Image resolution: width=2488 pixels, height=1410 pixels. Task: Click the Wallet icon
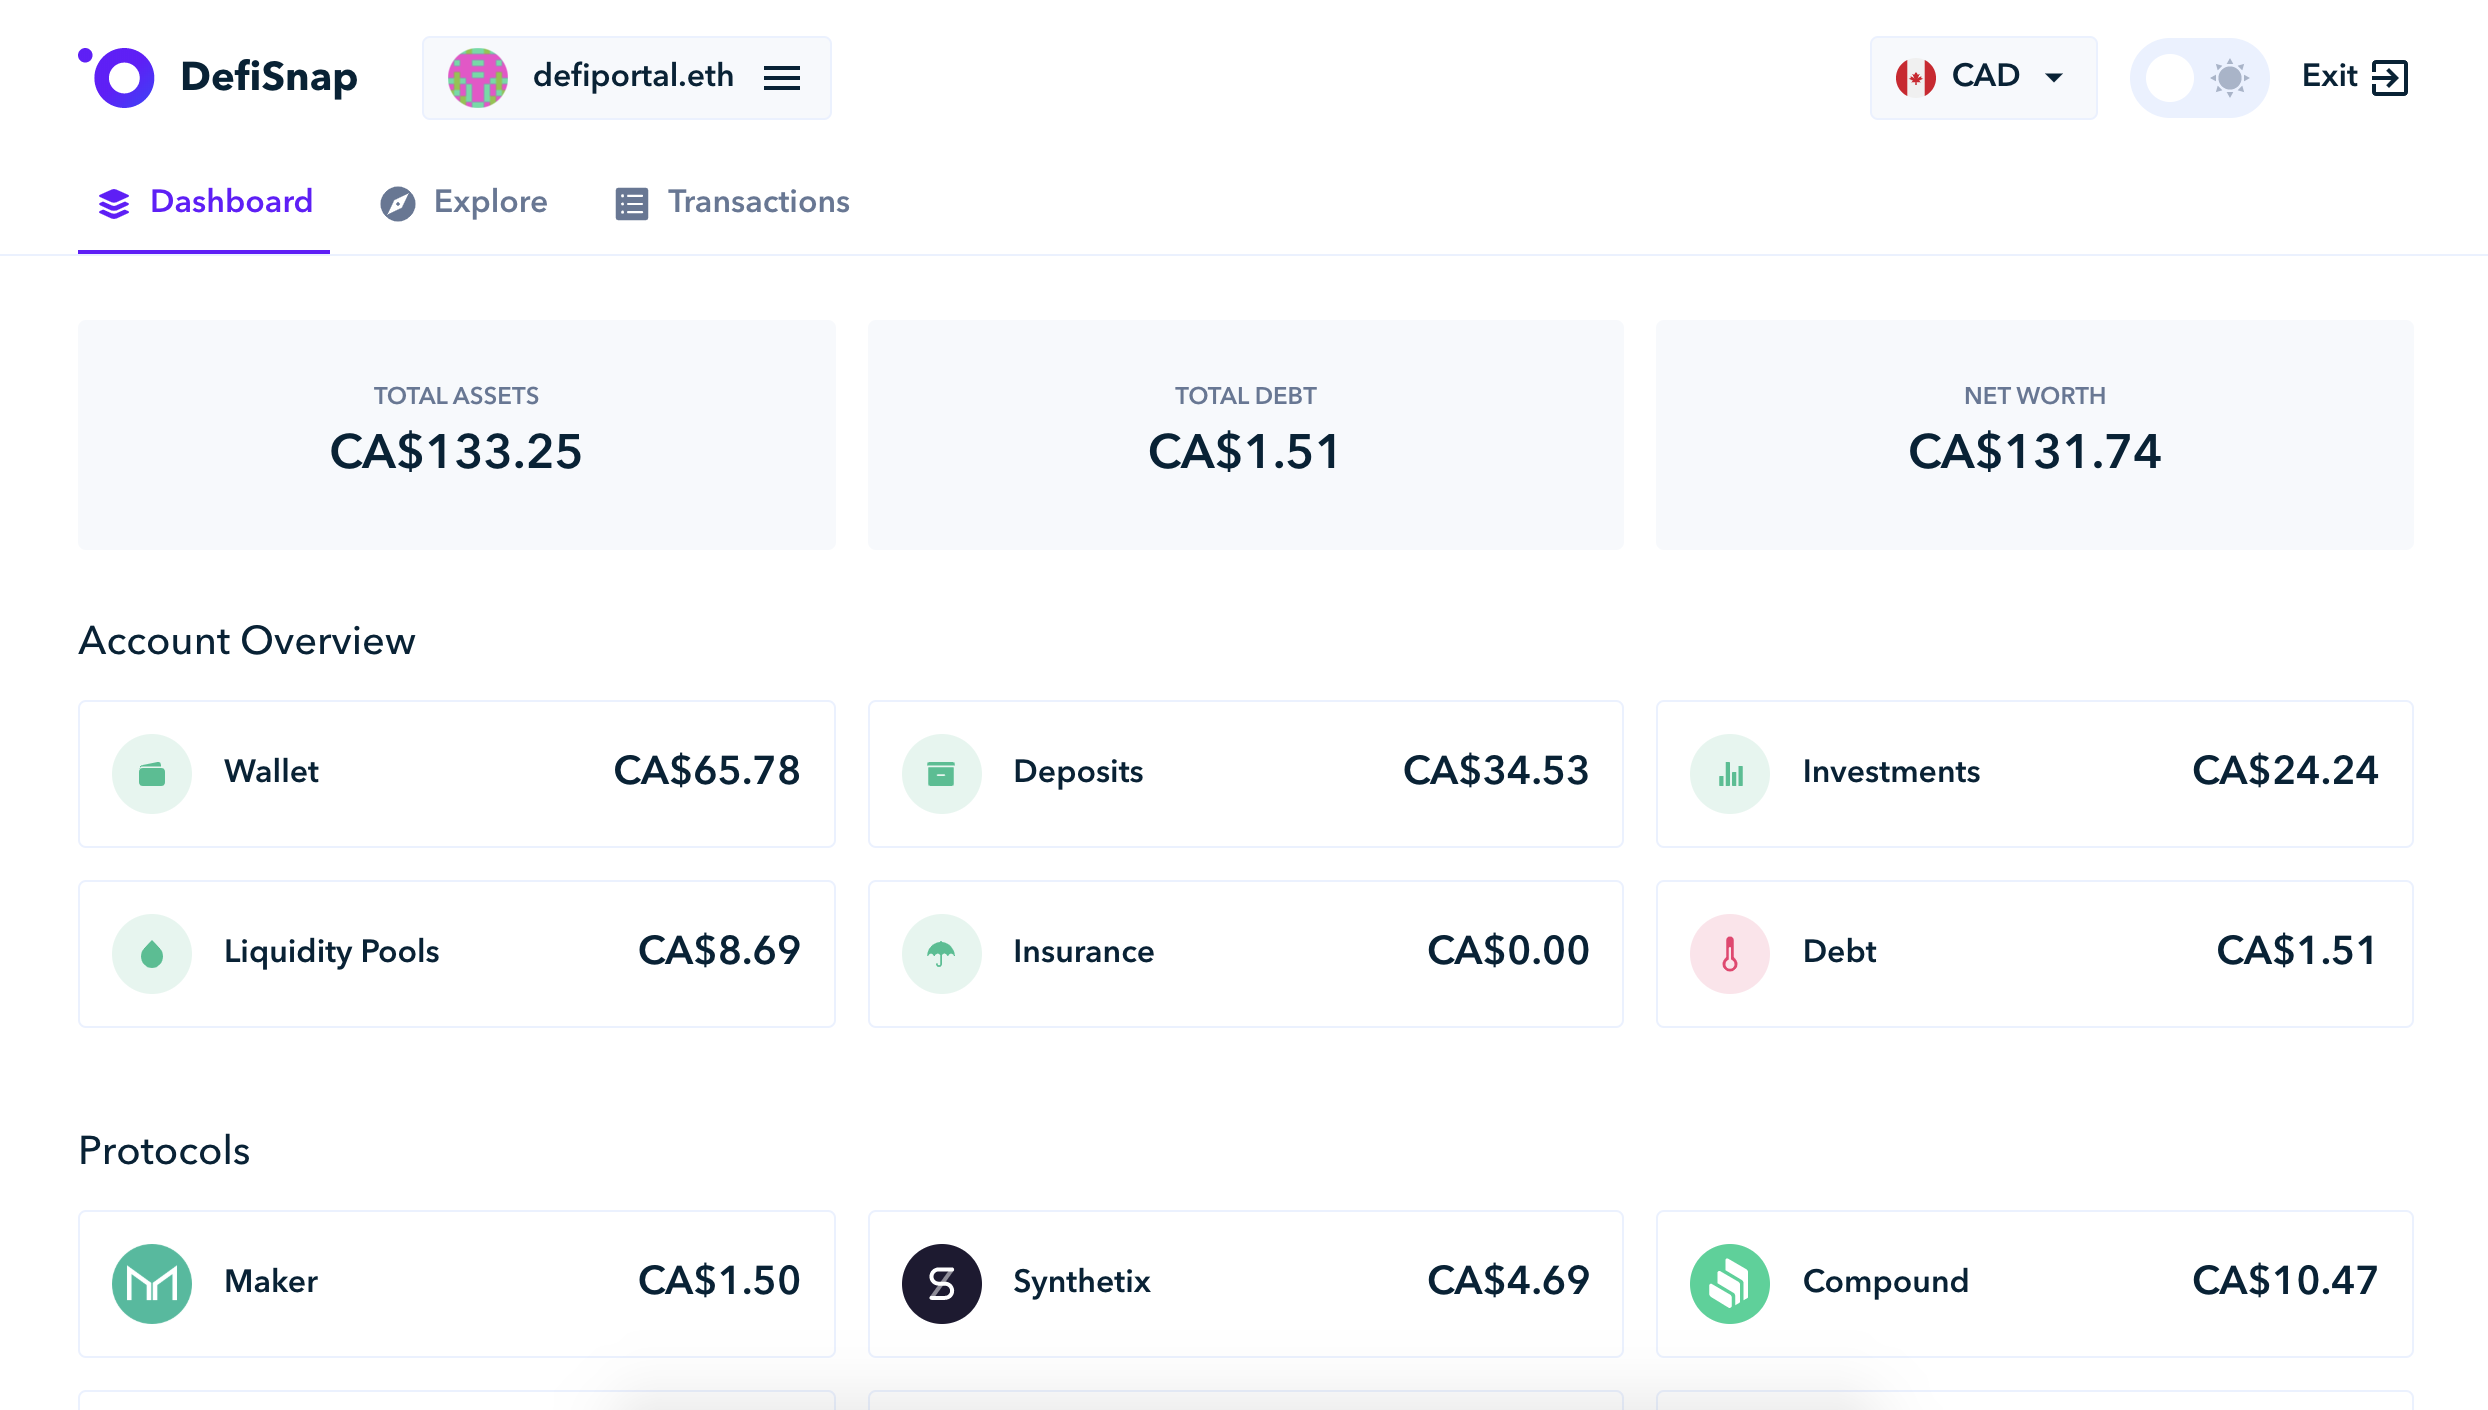(x=152, y=773)
